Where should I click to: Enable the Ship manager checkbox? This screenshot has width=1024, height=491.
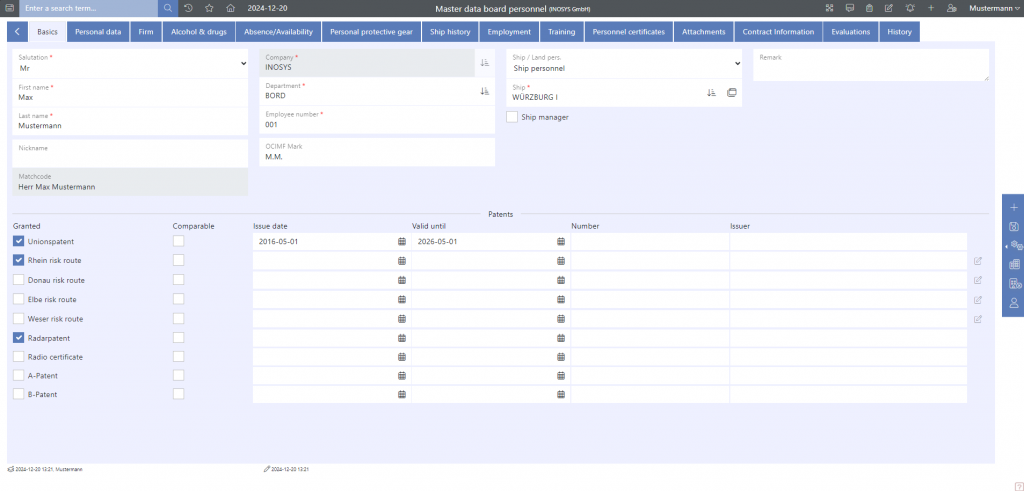512,117
